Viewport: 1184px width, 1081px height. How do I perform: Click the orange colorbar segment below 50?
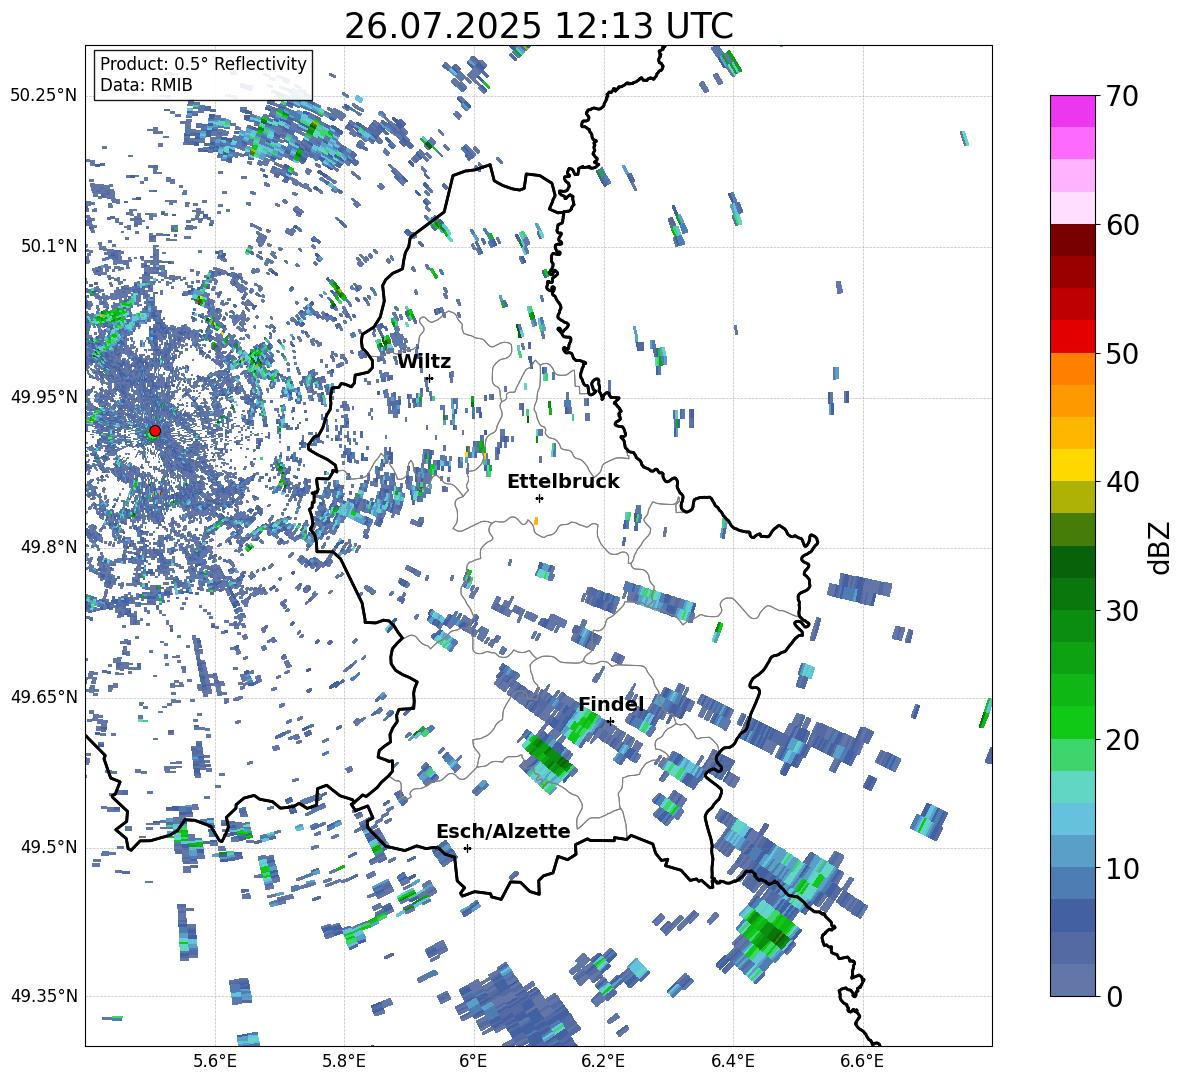point(1072,369)
